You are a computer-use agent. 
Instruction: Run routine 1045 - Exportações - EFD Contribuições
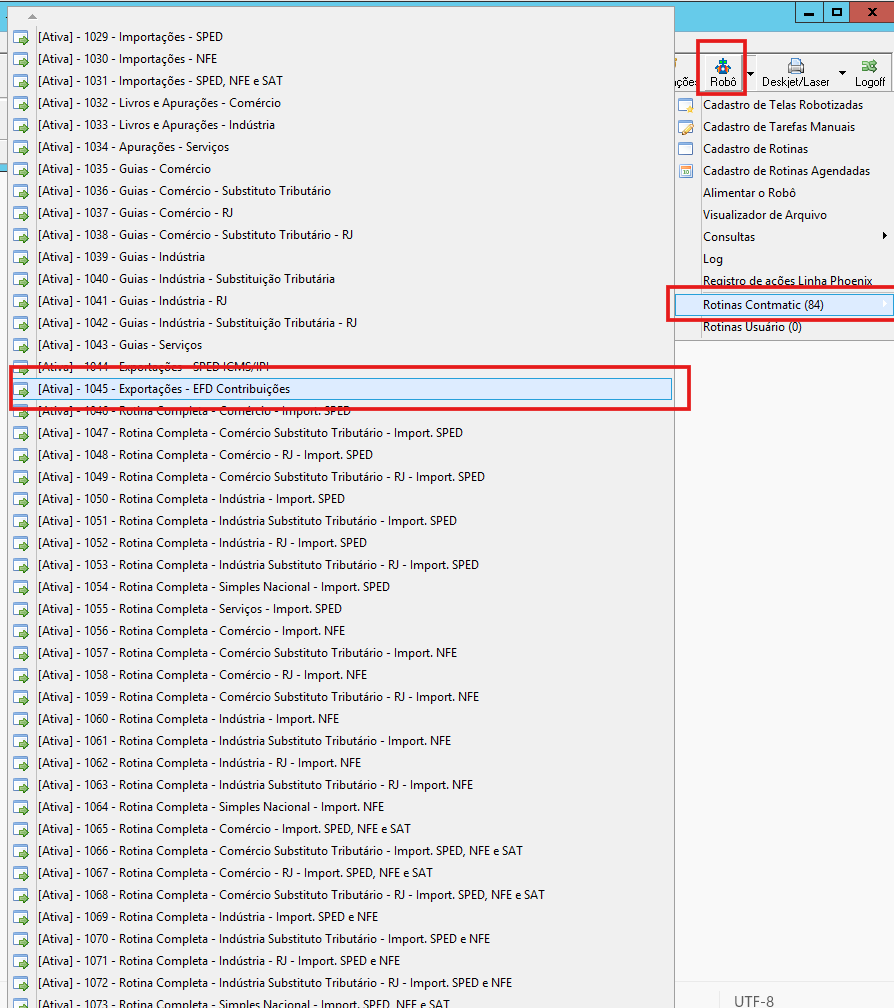pyautogui.click(x=342, y=389)
